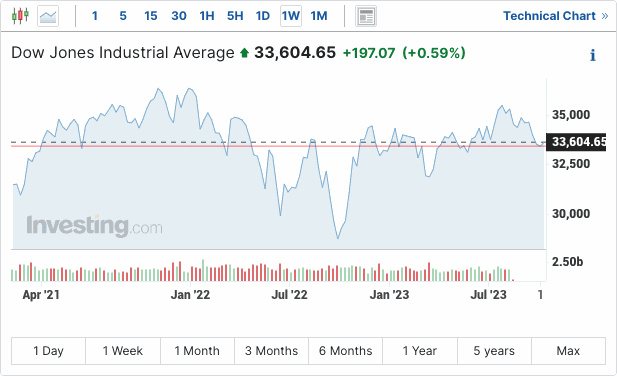Open the blue info icon

click(593, 55)
